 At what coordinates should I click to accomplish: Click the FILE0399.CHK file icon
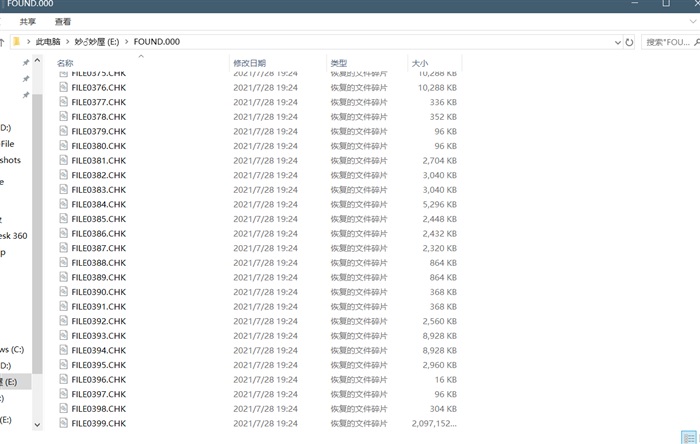(63, 424)
